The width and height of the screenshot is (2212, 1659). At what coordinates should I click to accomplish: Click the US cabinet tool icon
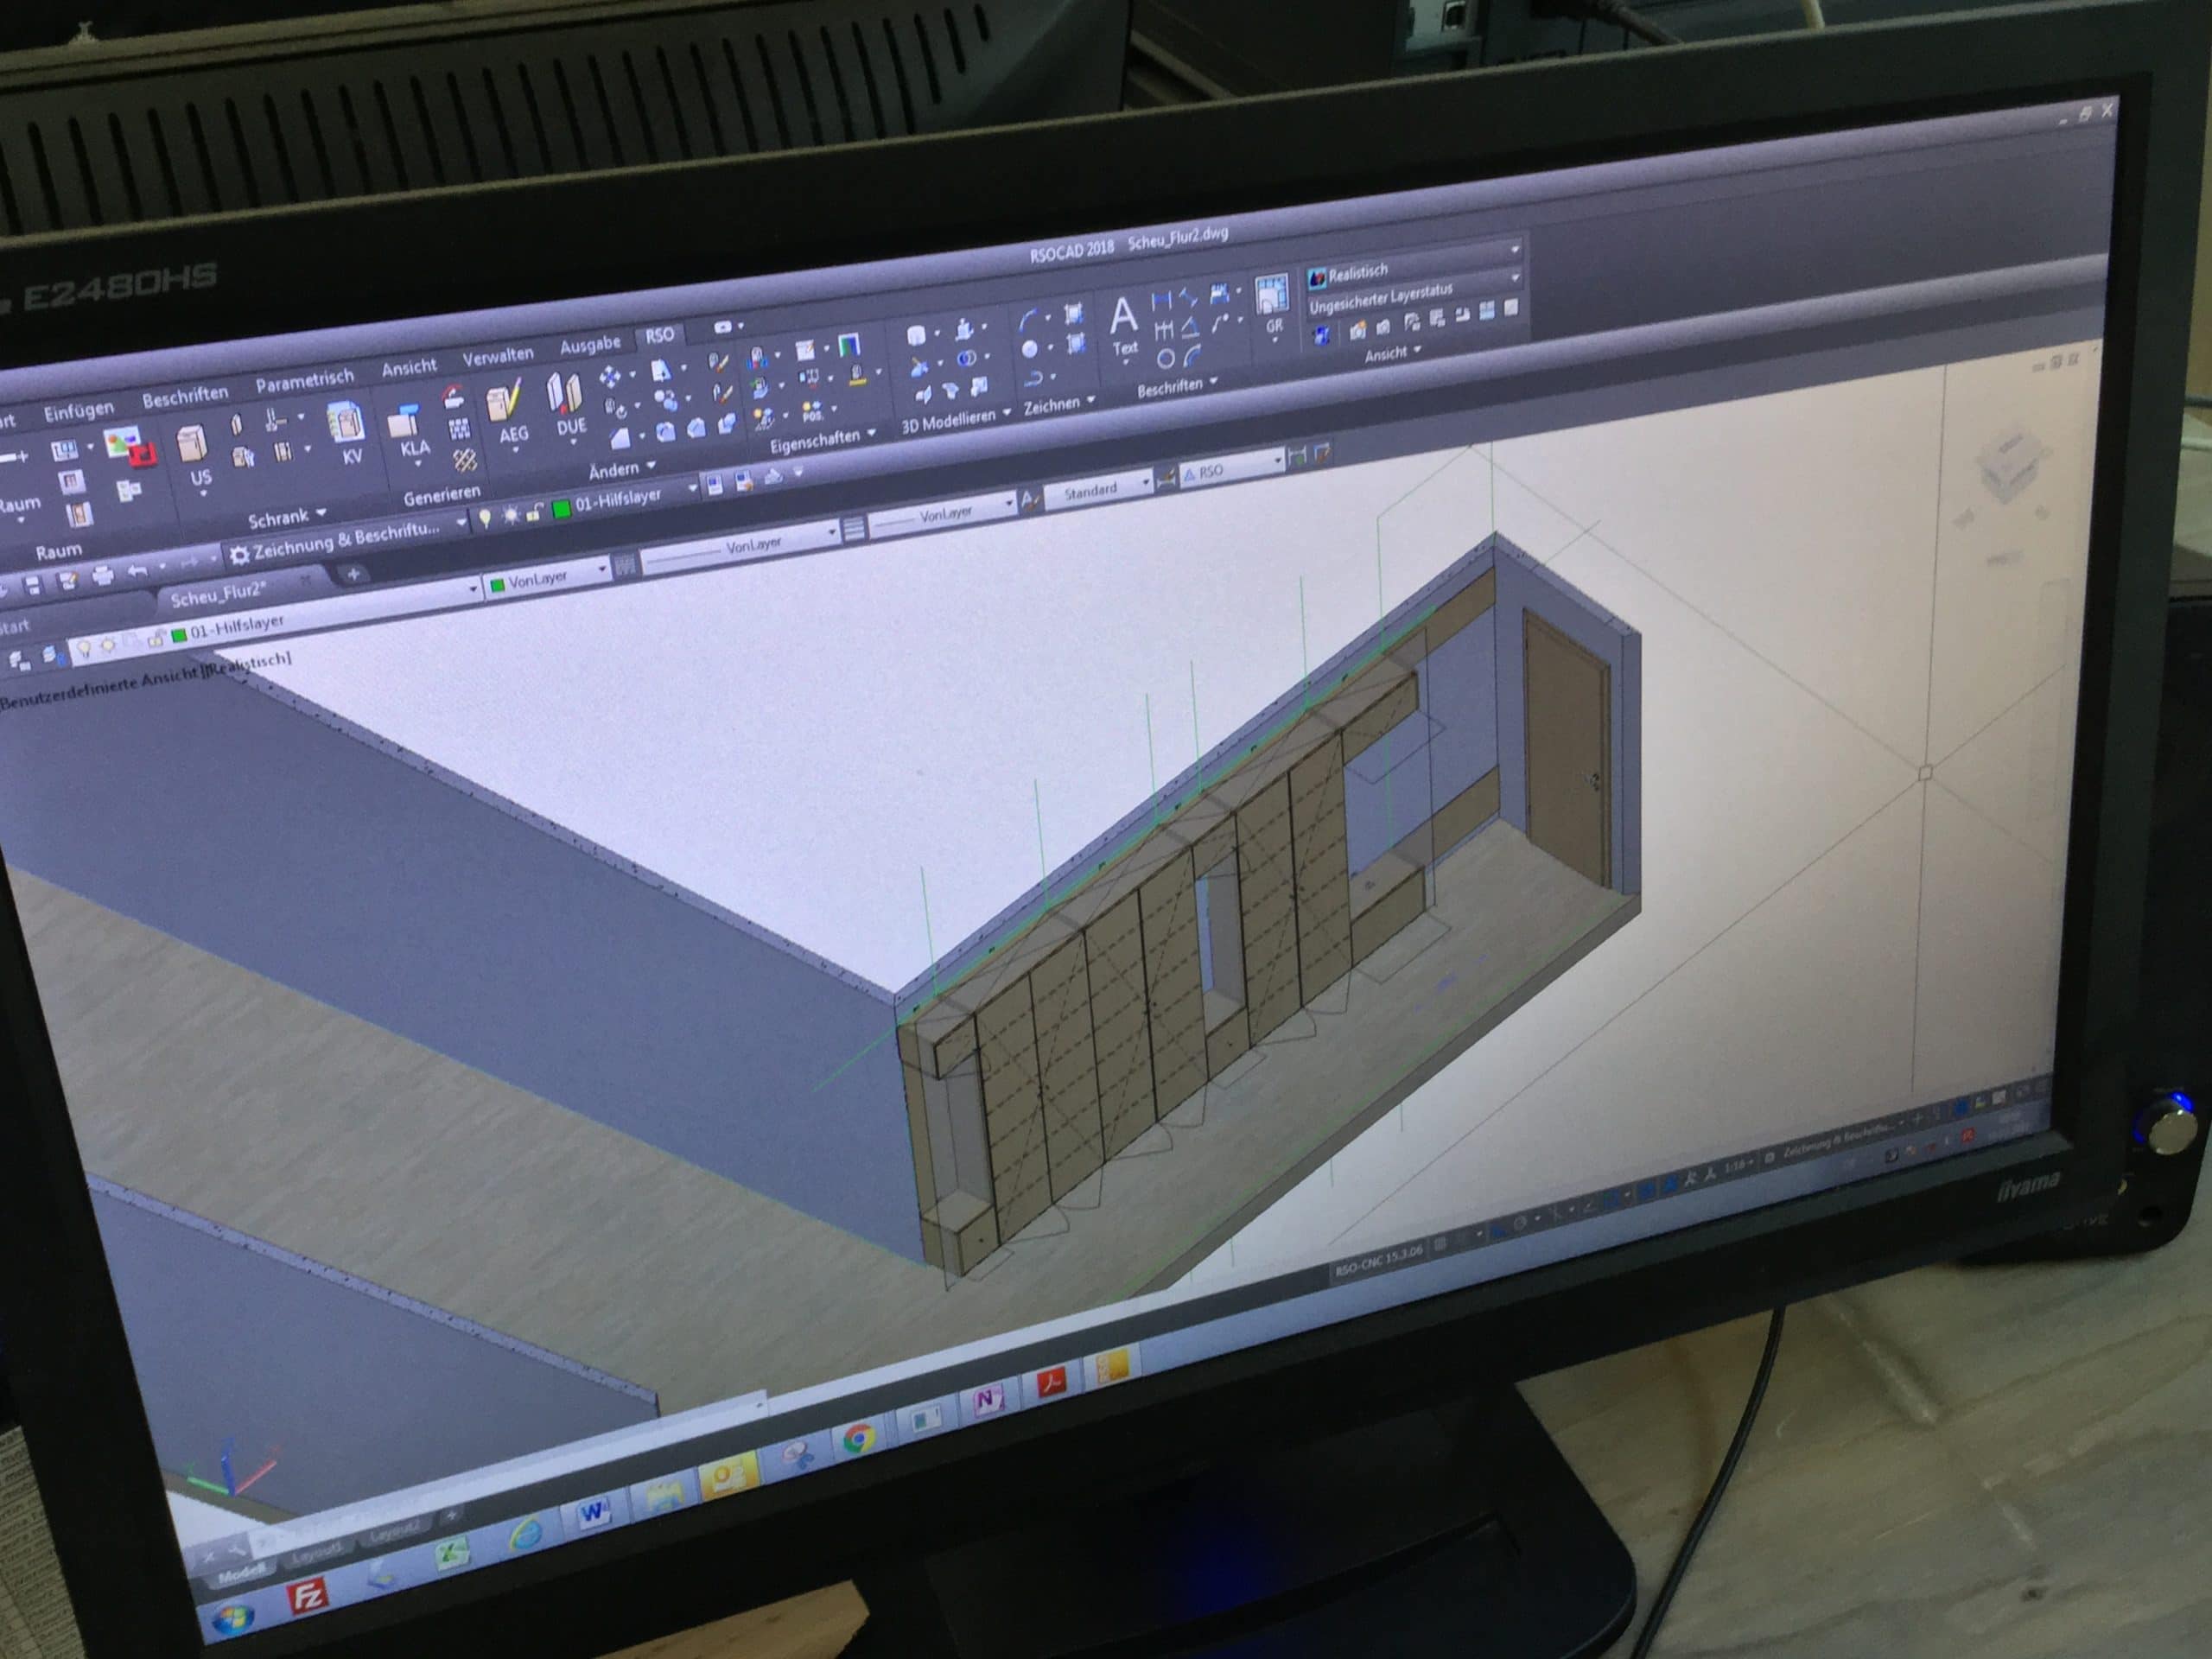coord(193,445)
